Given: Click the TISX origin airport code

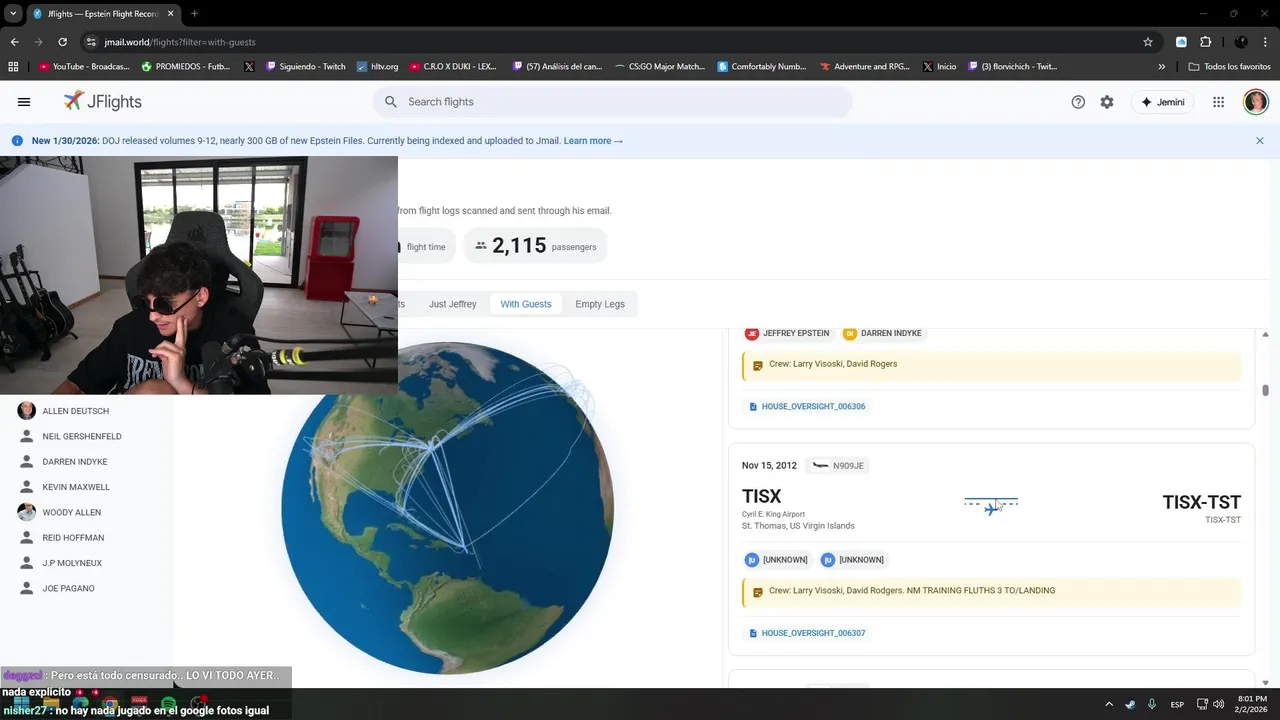Looking at the screenshot, I should click(762, 496).
